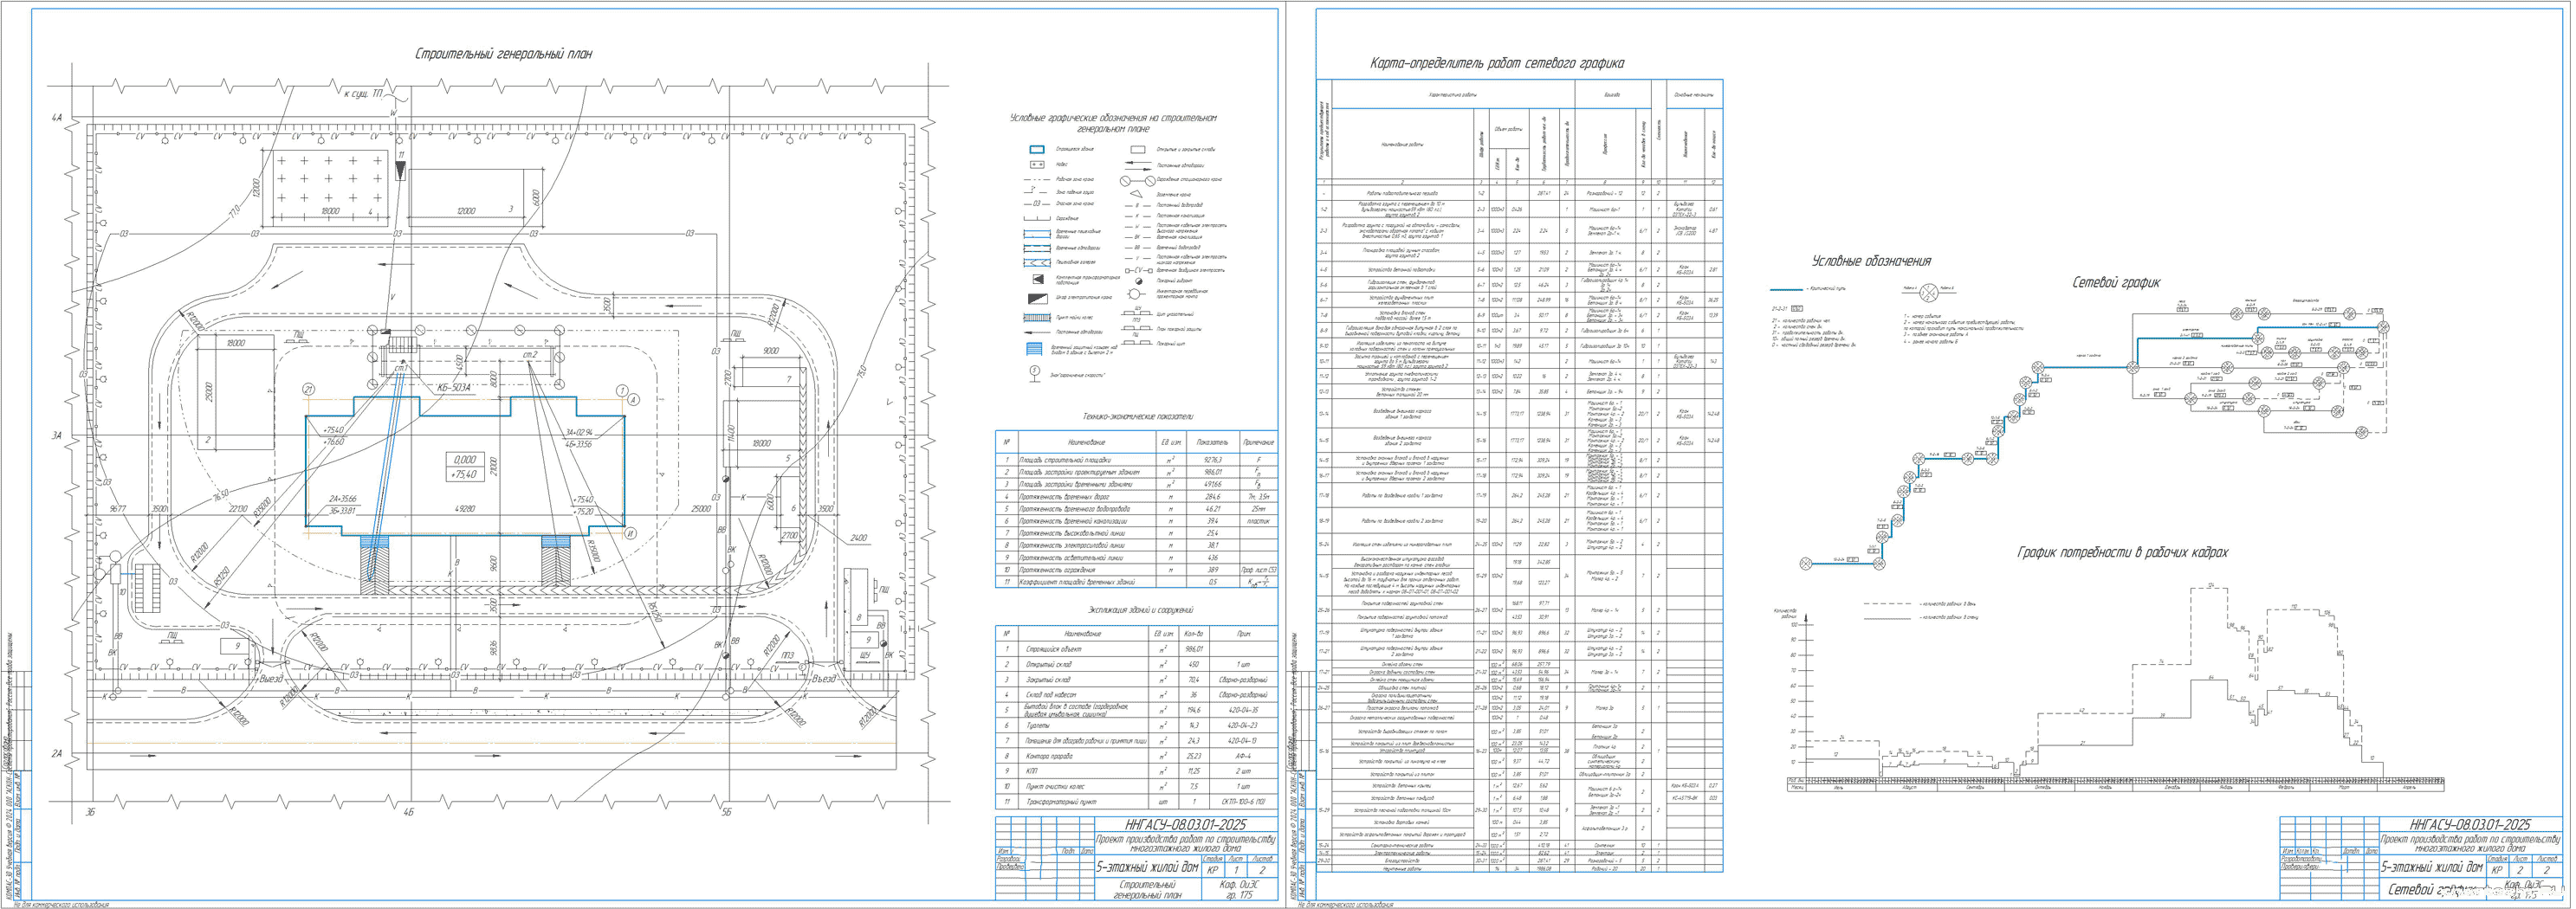Screen dimensions: 2576x909
Task: Select the 'Экспликация зданий и сооружений' heading
Action: point(1139,609)
